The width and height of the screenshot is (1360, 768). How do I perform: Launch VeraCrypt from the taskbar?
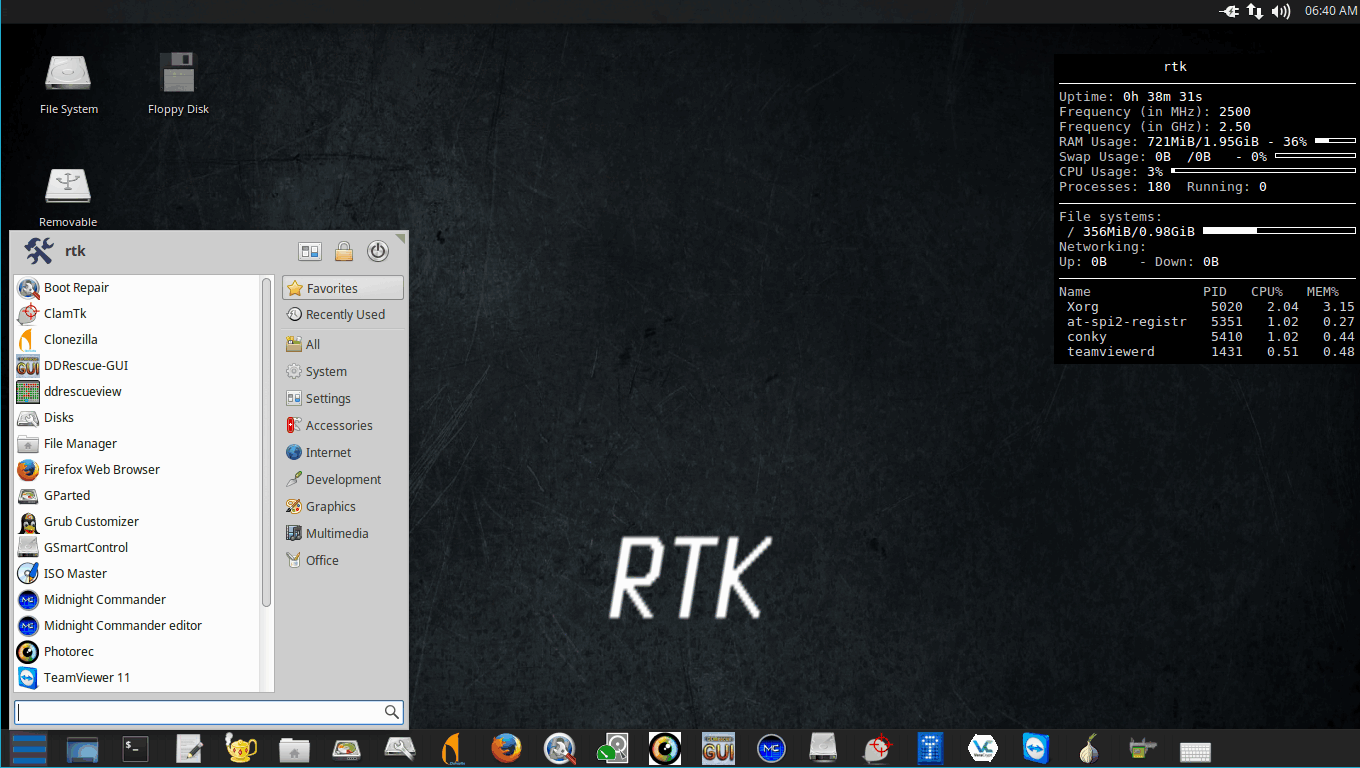click(983, 749)
